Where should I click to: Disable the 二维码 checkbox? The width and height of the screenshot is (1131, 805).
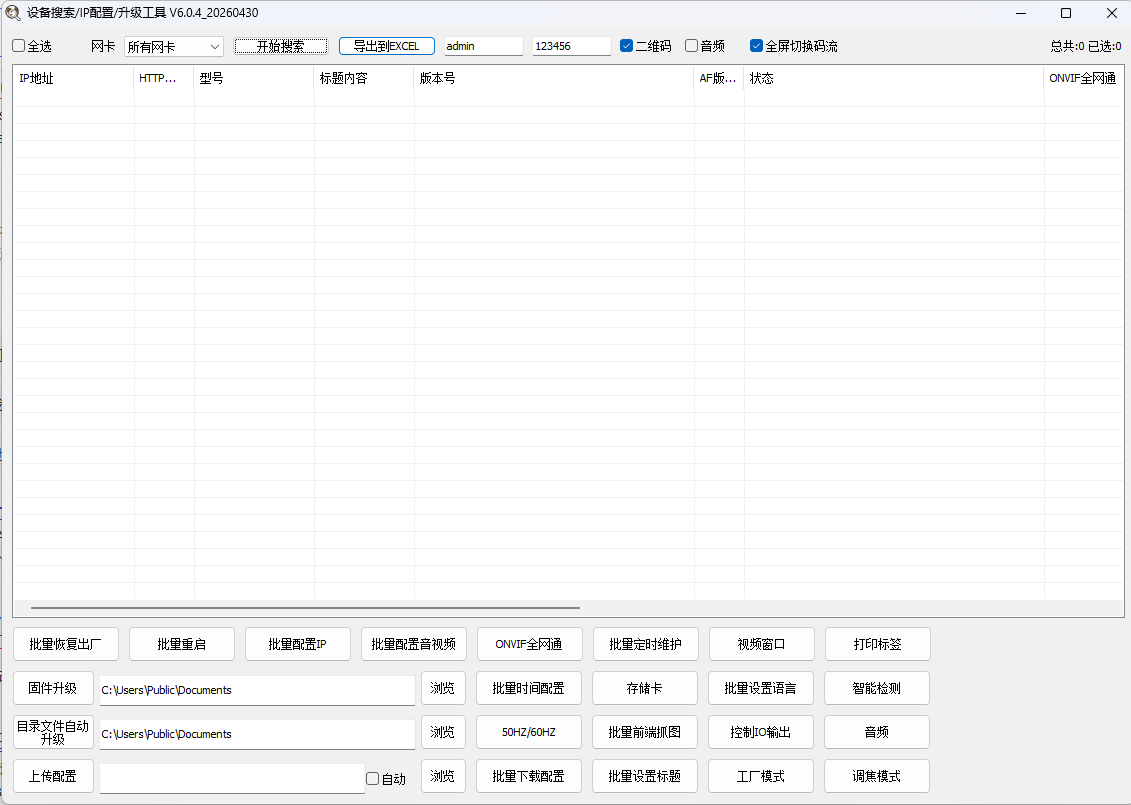(x=626, y=45)
